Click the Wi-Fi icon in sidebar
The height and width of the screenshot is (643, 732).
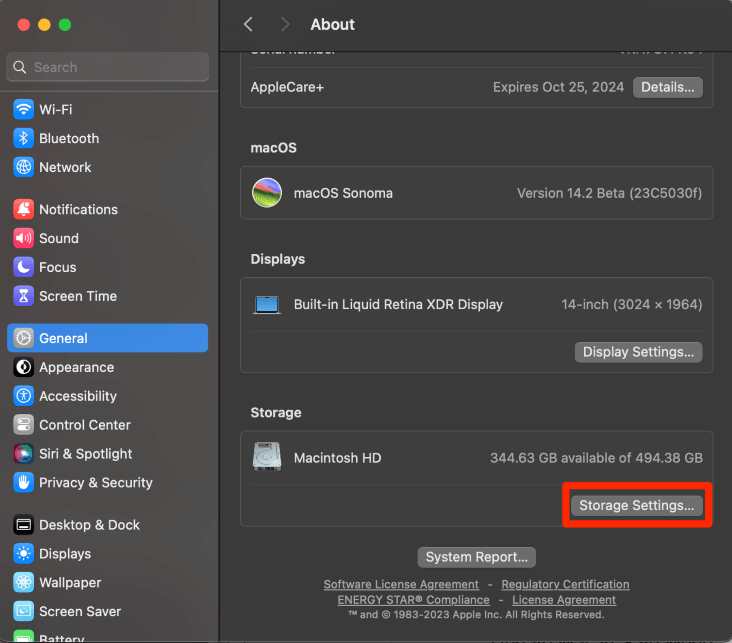click(23, 109)
